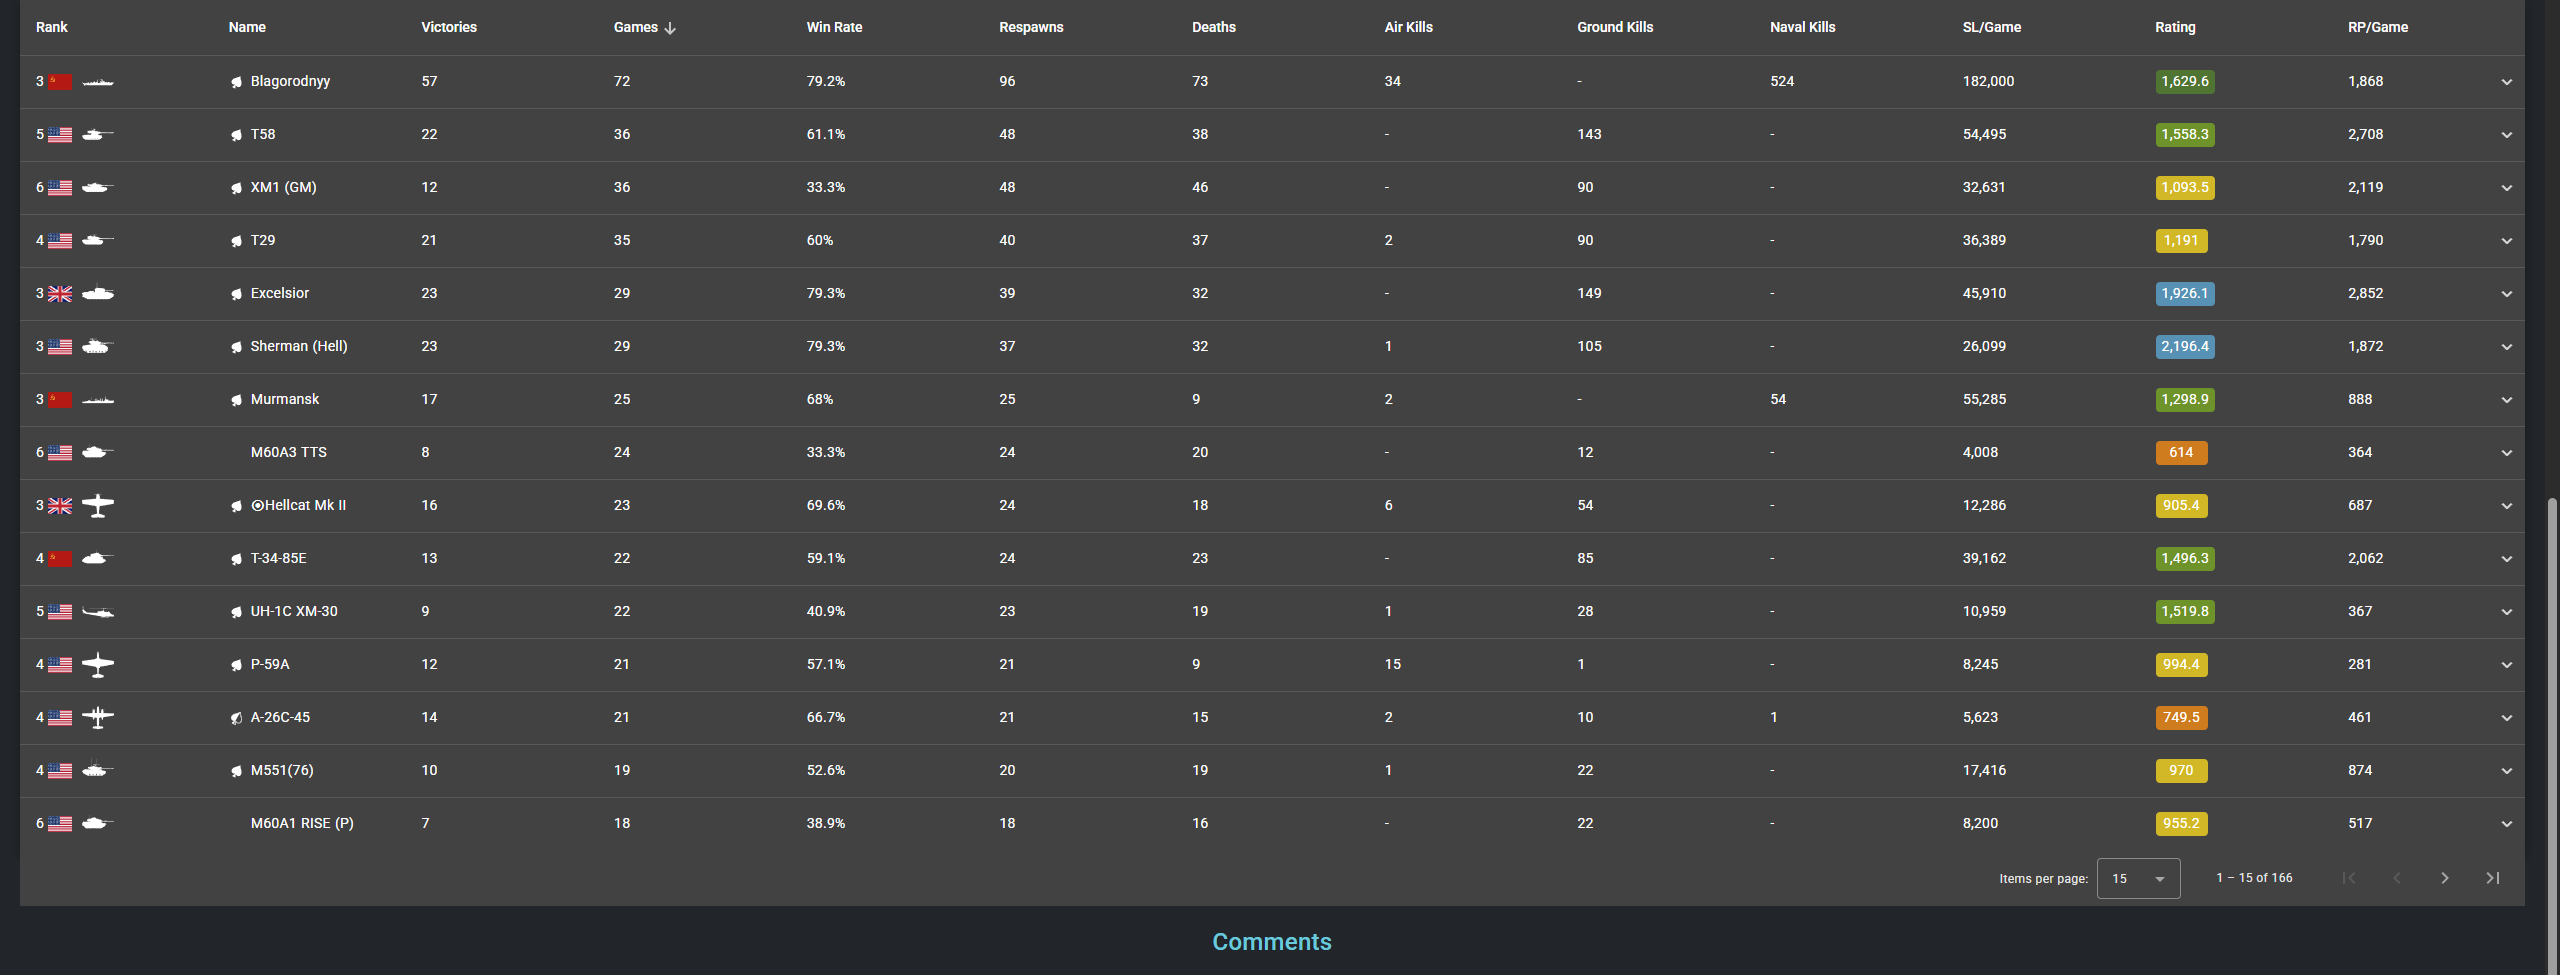2560x975 pixels.
Task: Go to the next page of results
Action: click(2444, 878)
